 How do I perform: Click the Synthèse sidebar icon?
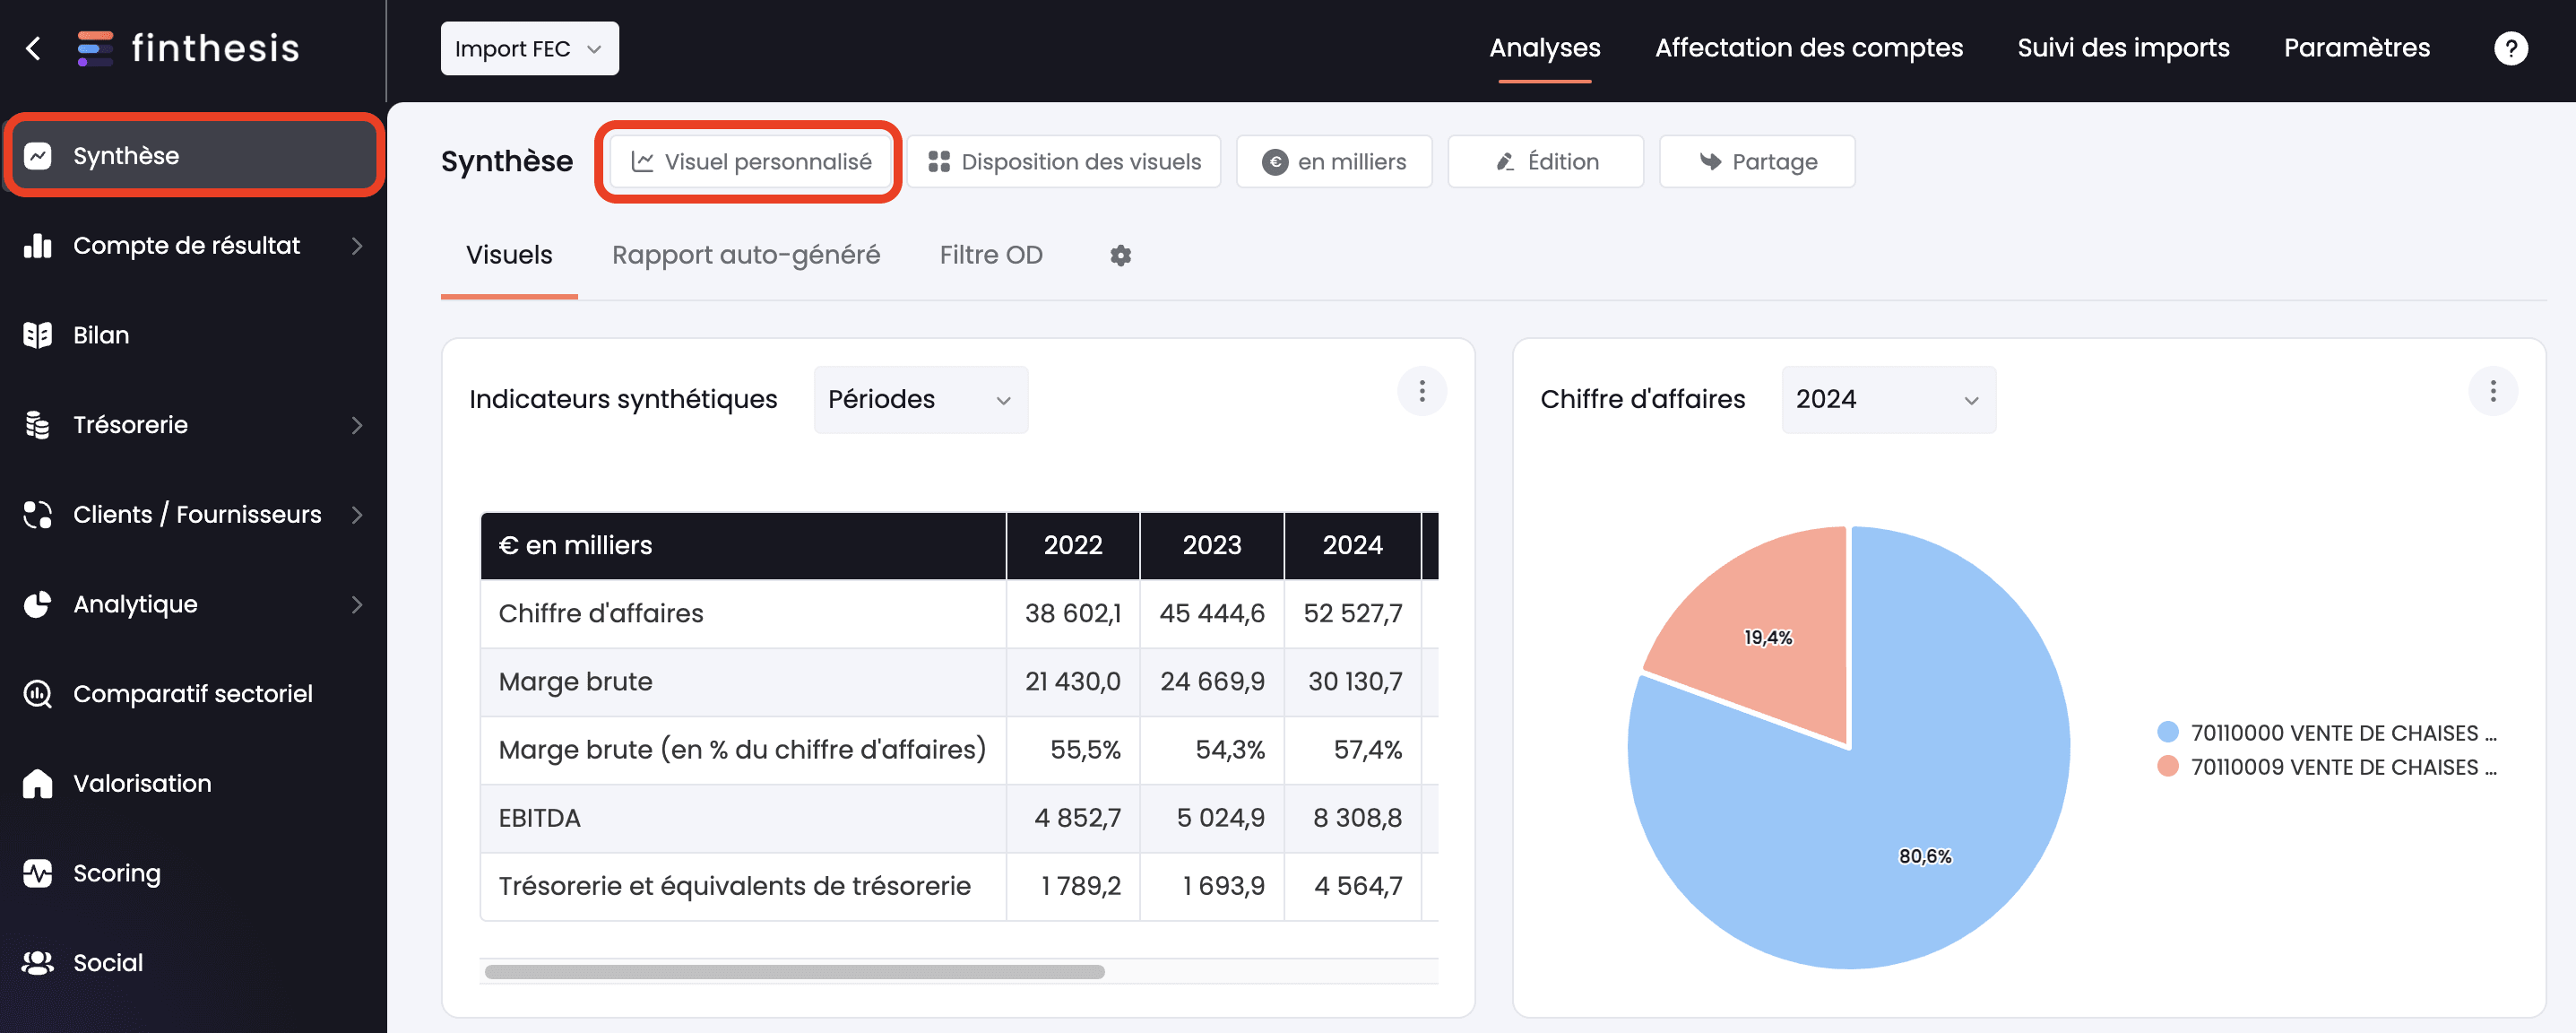pos(38,156)
